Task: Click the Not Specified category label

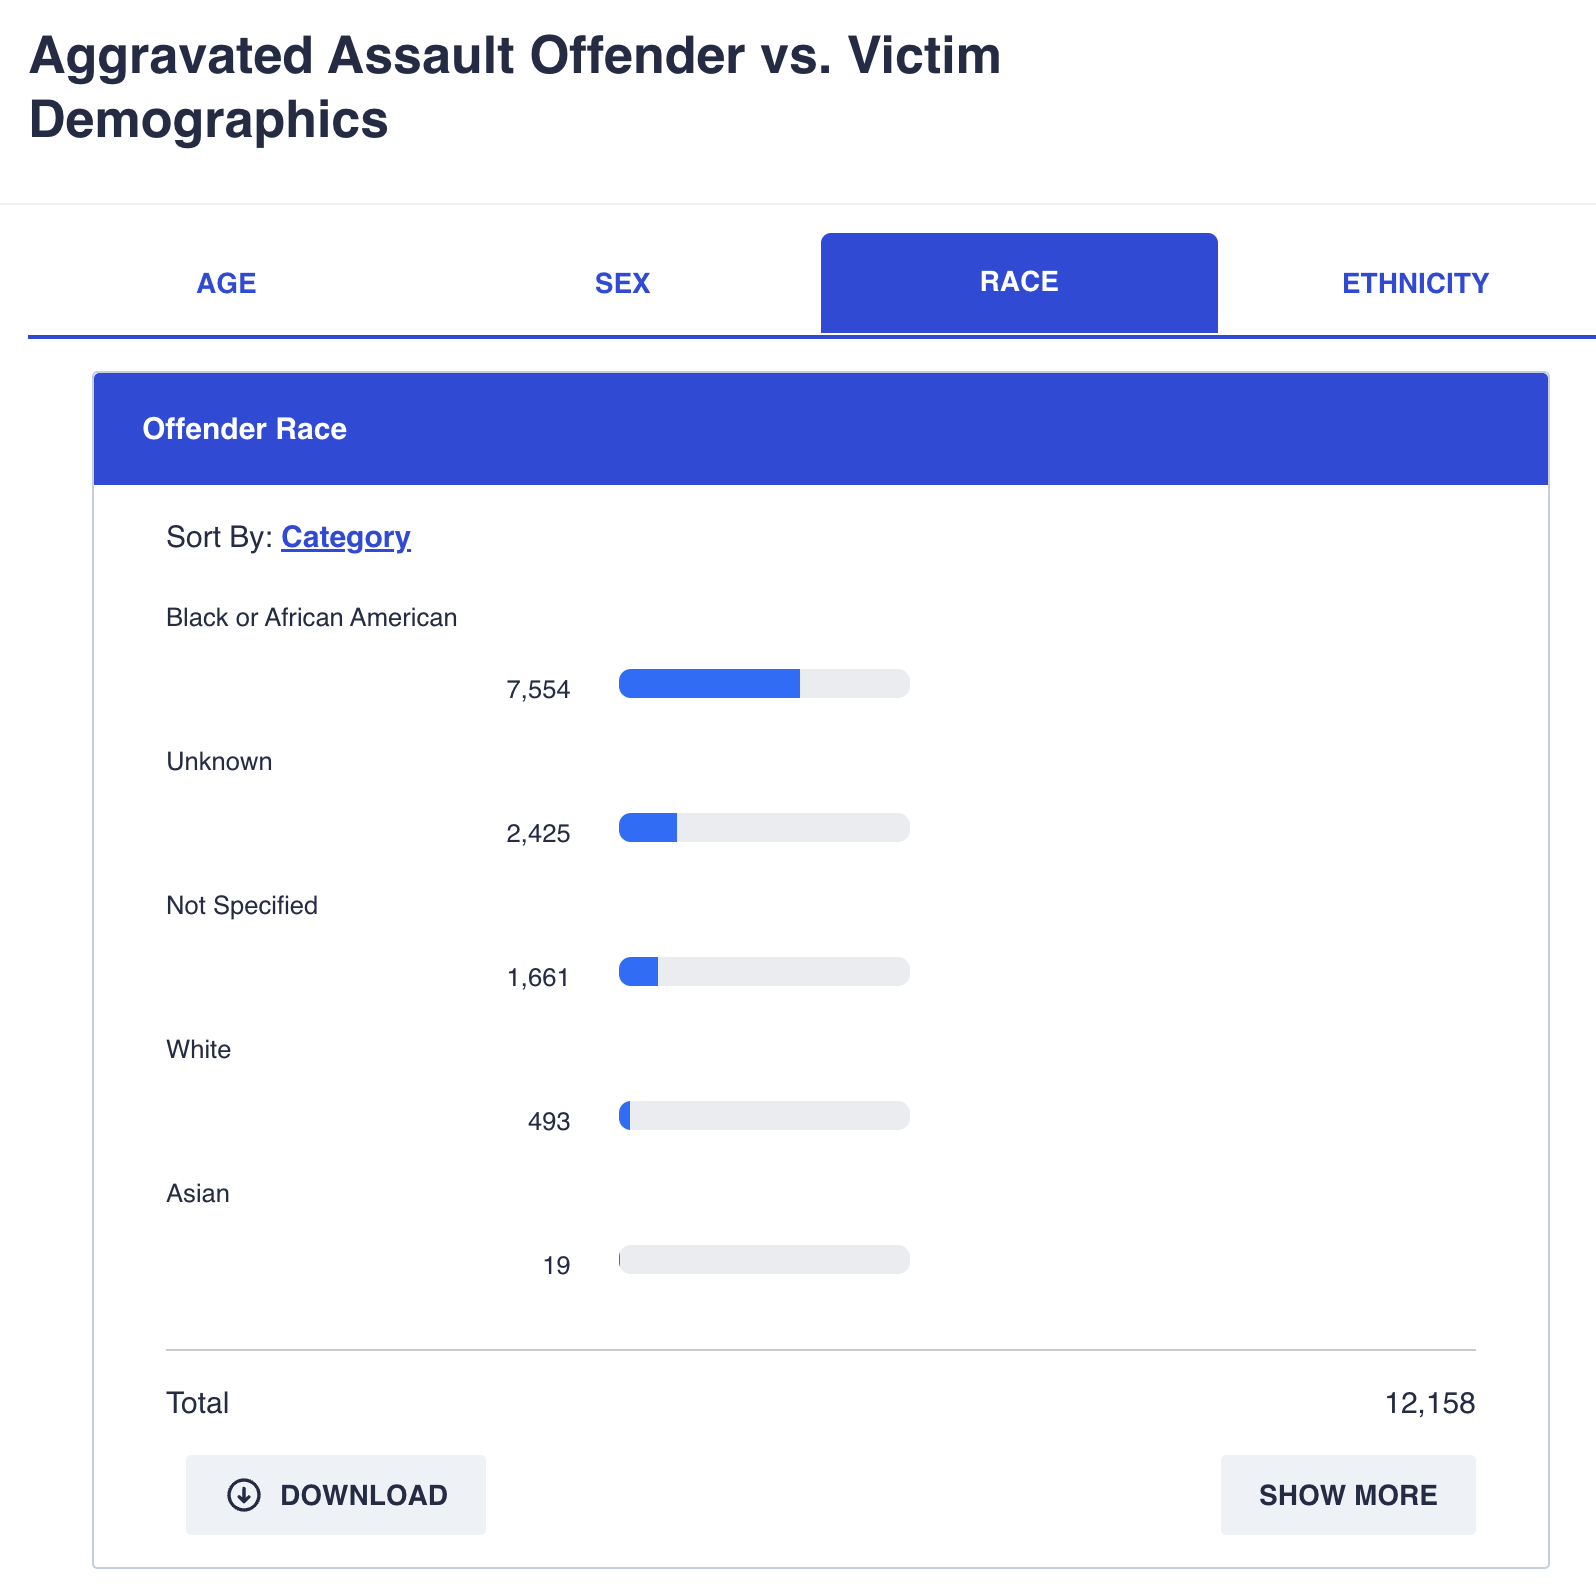Action: (242, 906)
